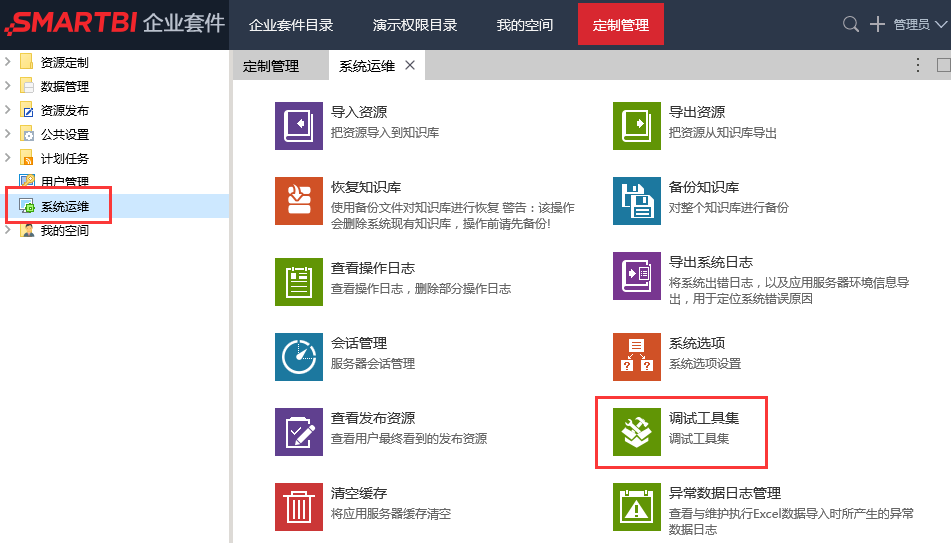Open the three-dot tab options menu
951x543 pixels.
coord(918,66)
